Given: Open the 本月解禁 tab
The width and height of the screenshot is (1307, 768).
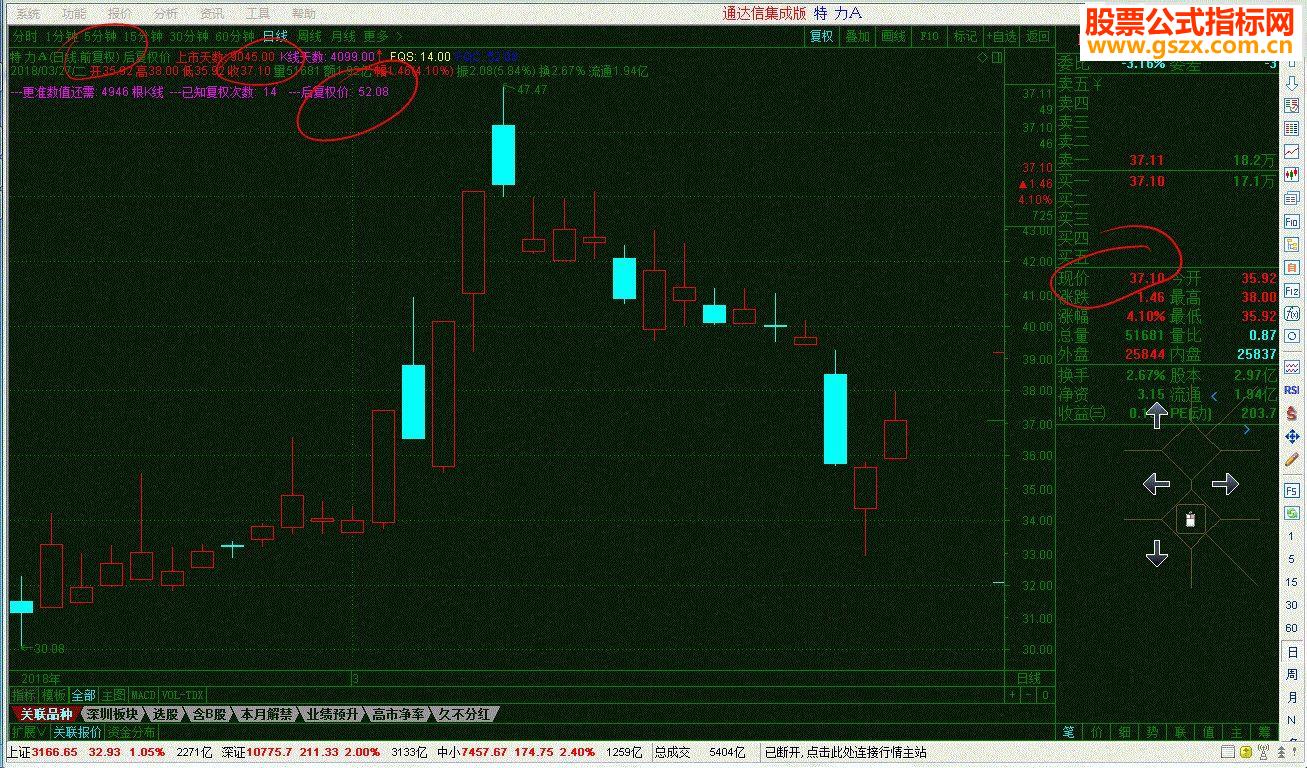Looking at the screenshot, I should coord(266,714).
